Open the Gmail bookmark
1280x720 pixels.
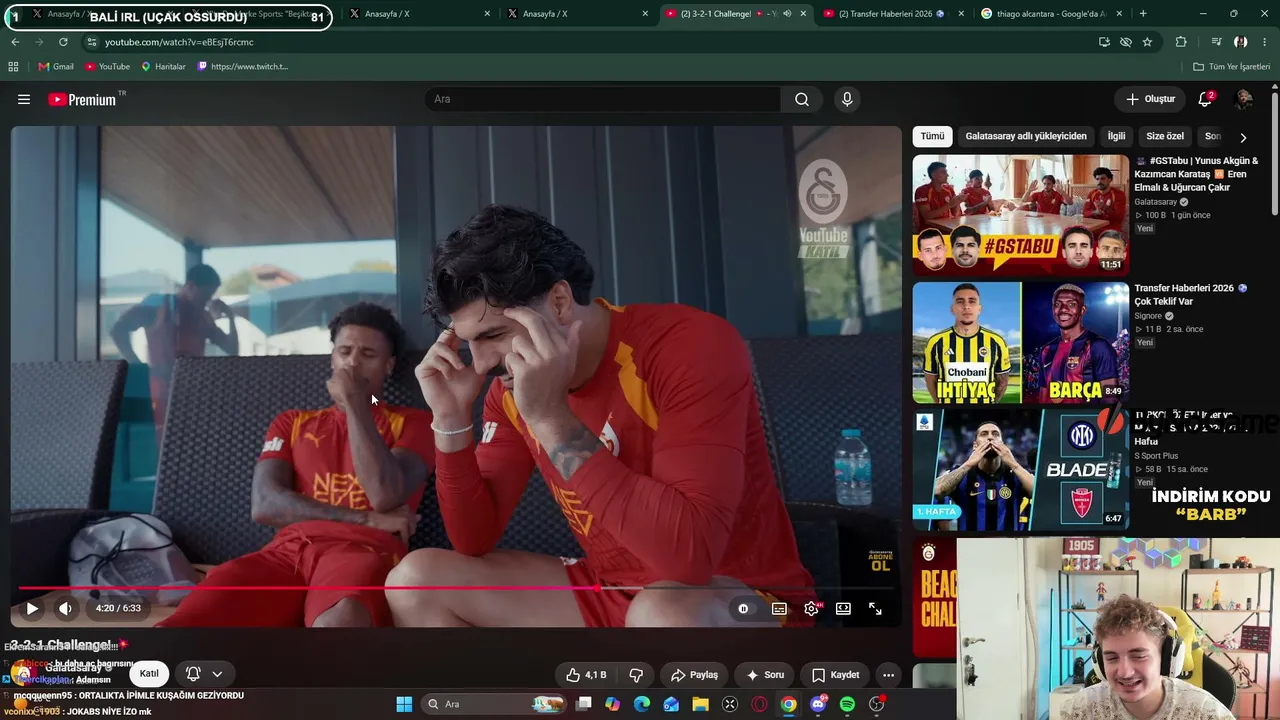click(x=56, y=66)
